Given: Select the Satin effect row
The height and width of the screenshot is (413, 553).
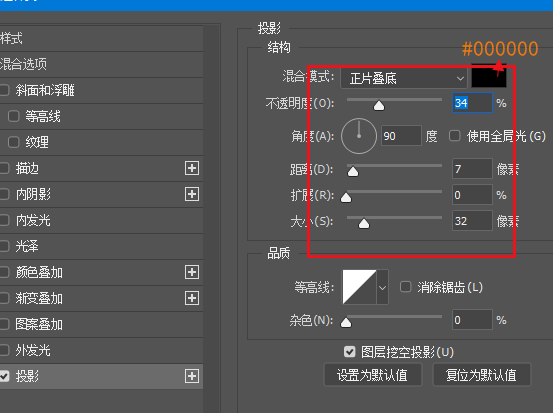Looking at the screenshot, I should (x=101, y=246).
